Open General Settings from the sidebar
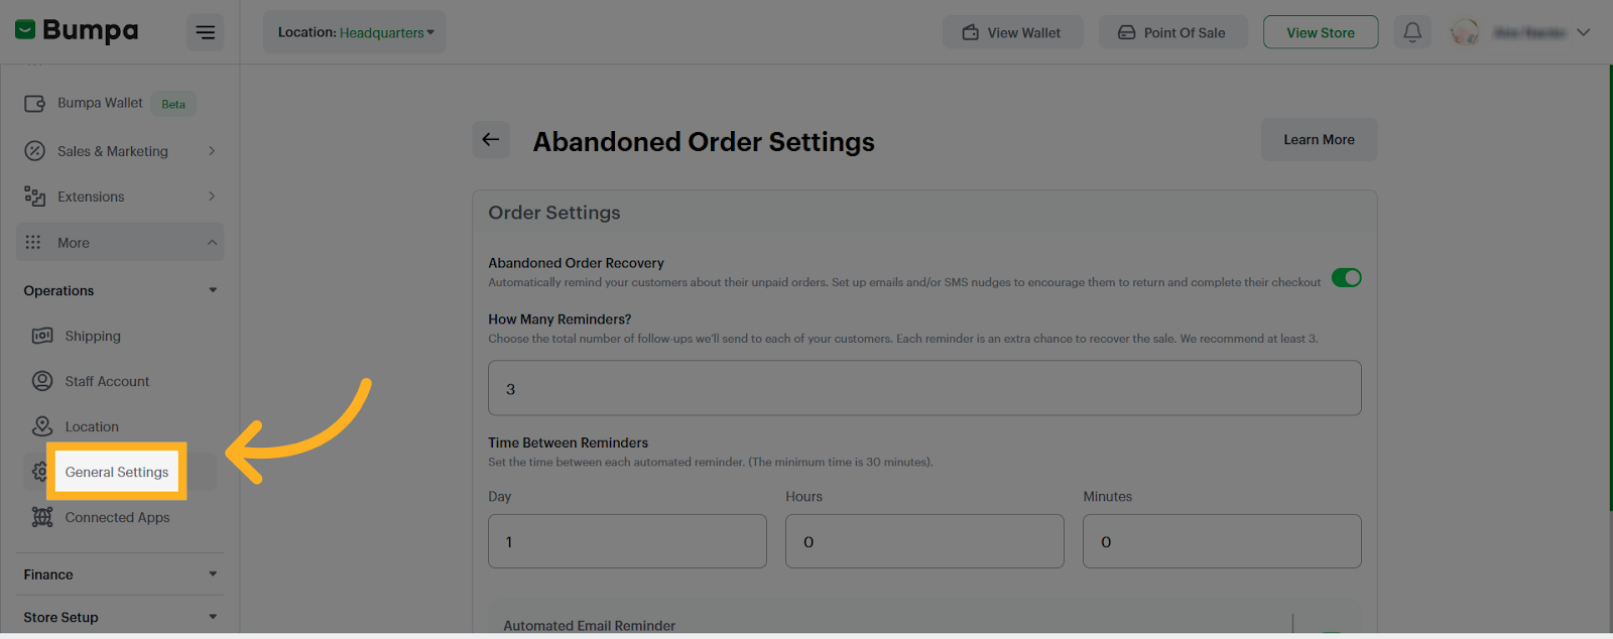 116,471
